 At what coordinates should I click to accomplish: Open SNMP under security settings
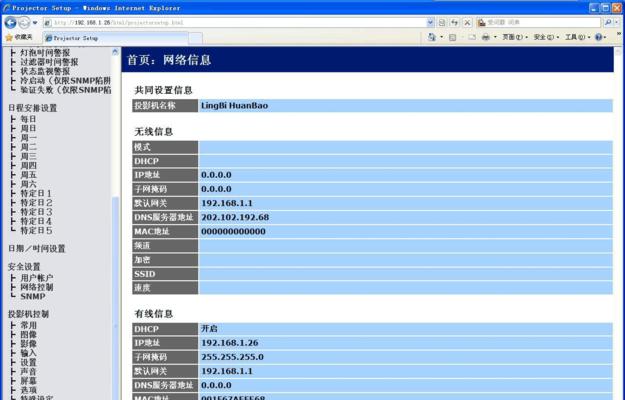coord(33,296)
